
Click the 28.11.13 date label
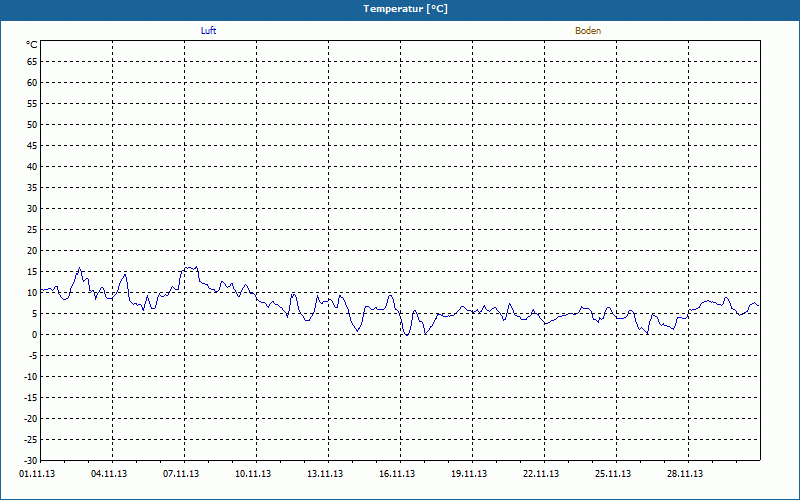[x=685, y=473]
